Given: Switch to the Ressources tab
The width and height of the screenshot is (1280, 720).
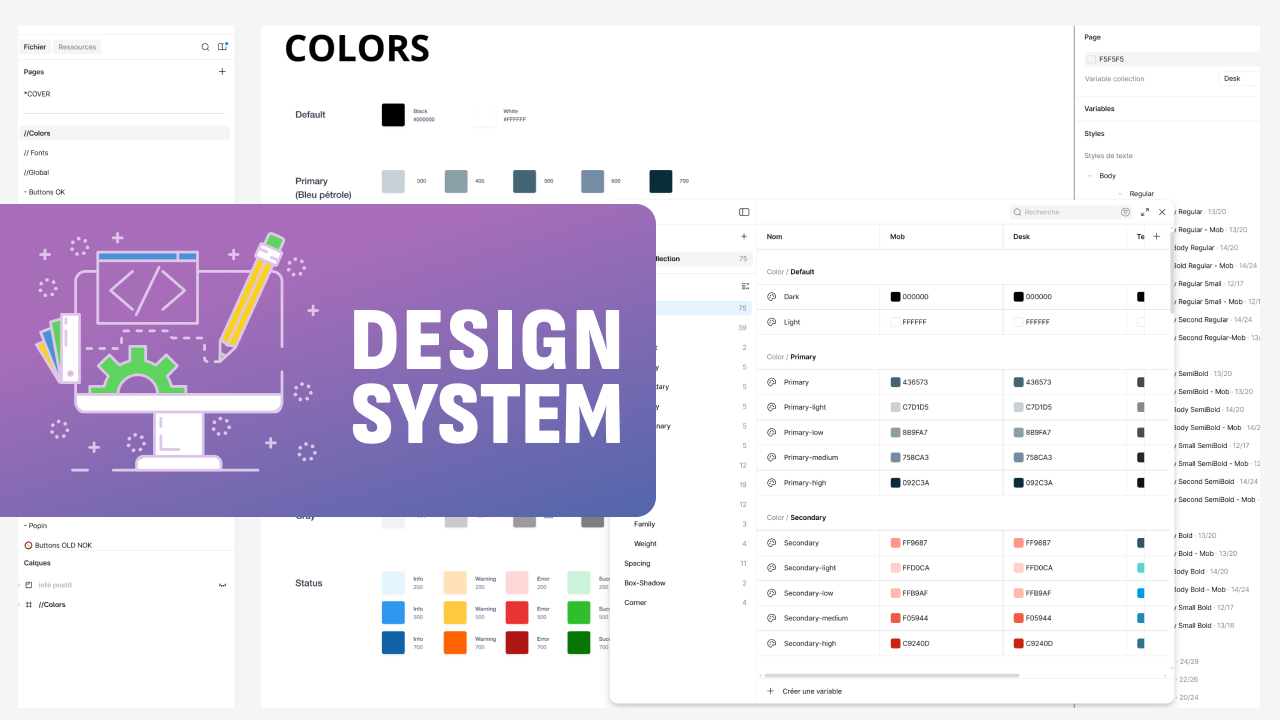Looking at the screenshot, I should coord(77,47).
